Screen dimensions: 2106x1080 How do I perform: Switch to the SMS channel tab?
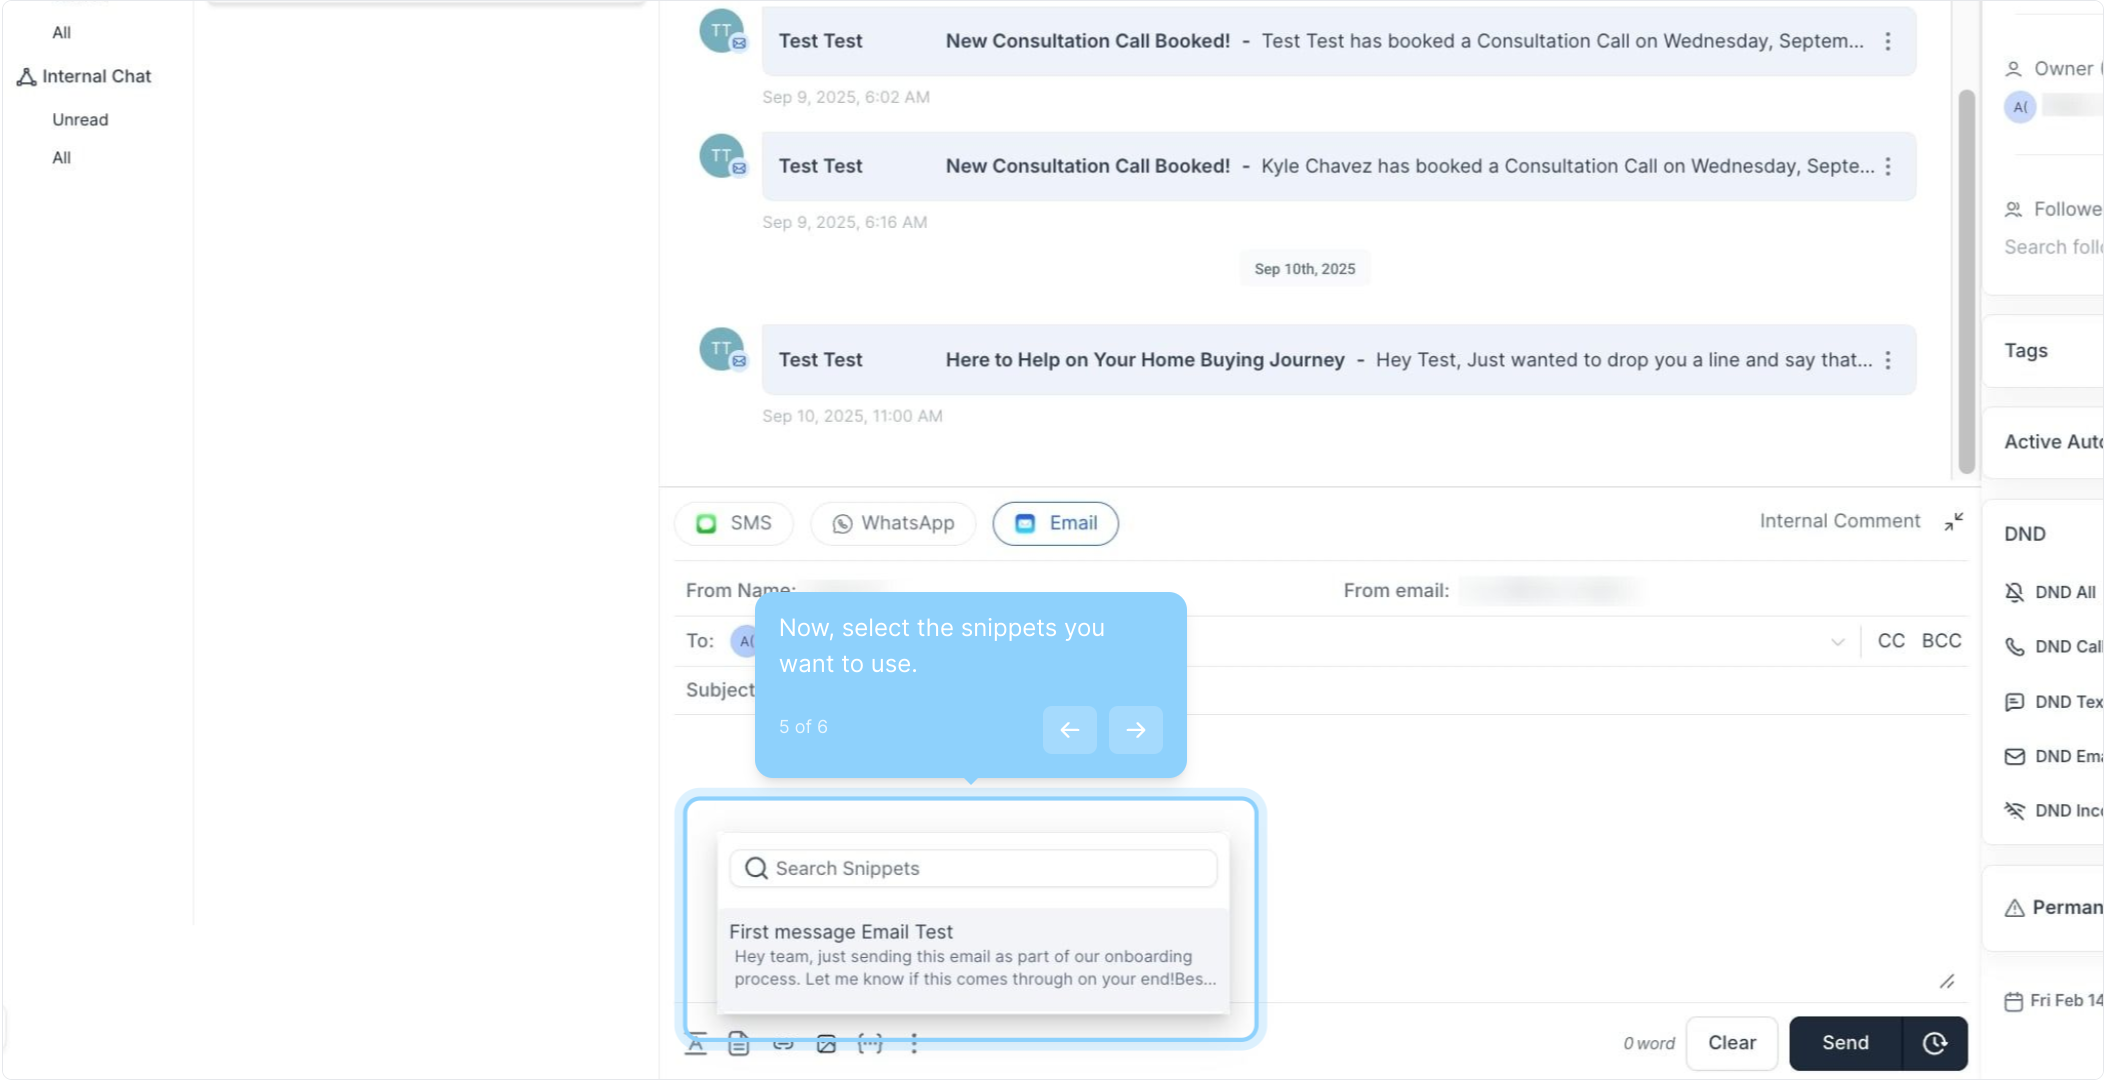(x=734, y=523)
